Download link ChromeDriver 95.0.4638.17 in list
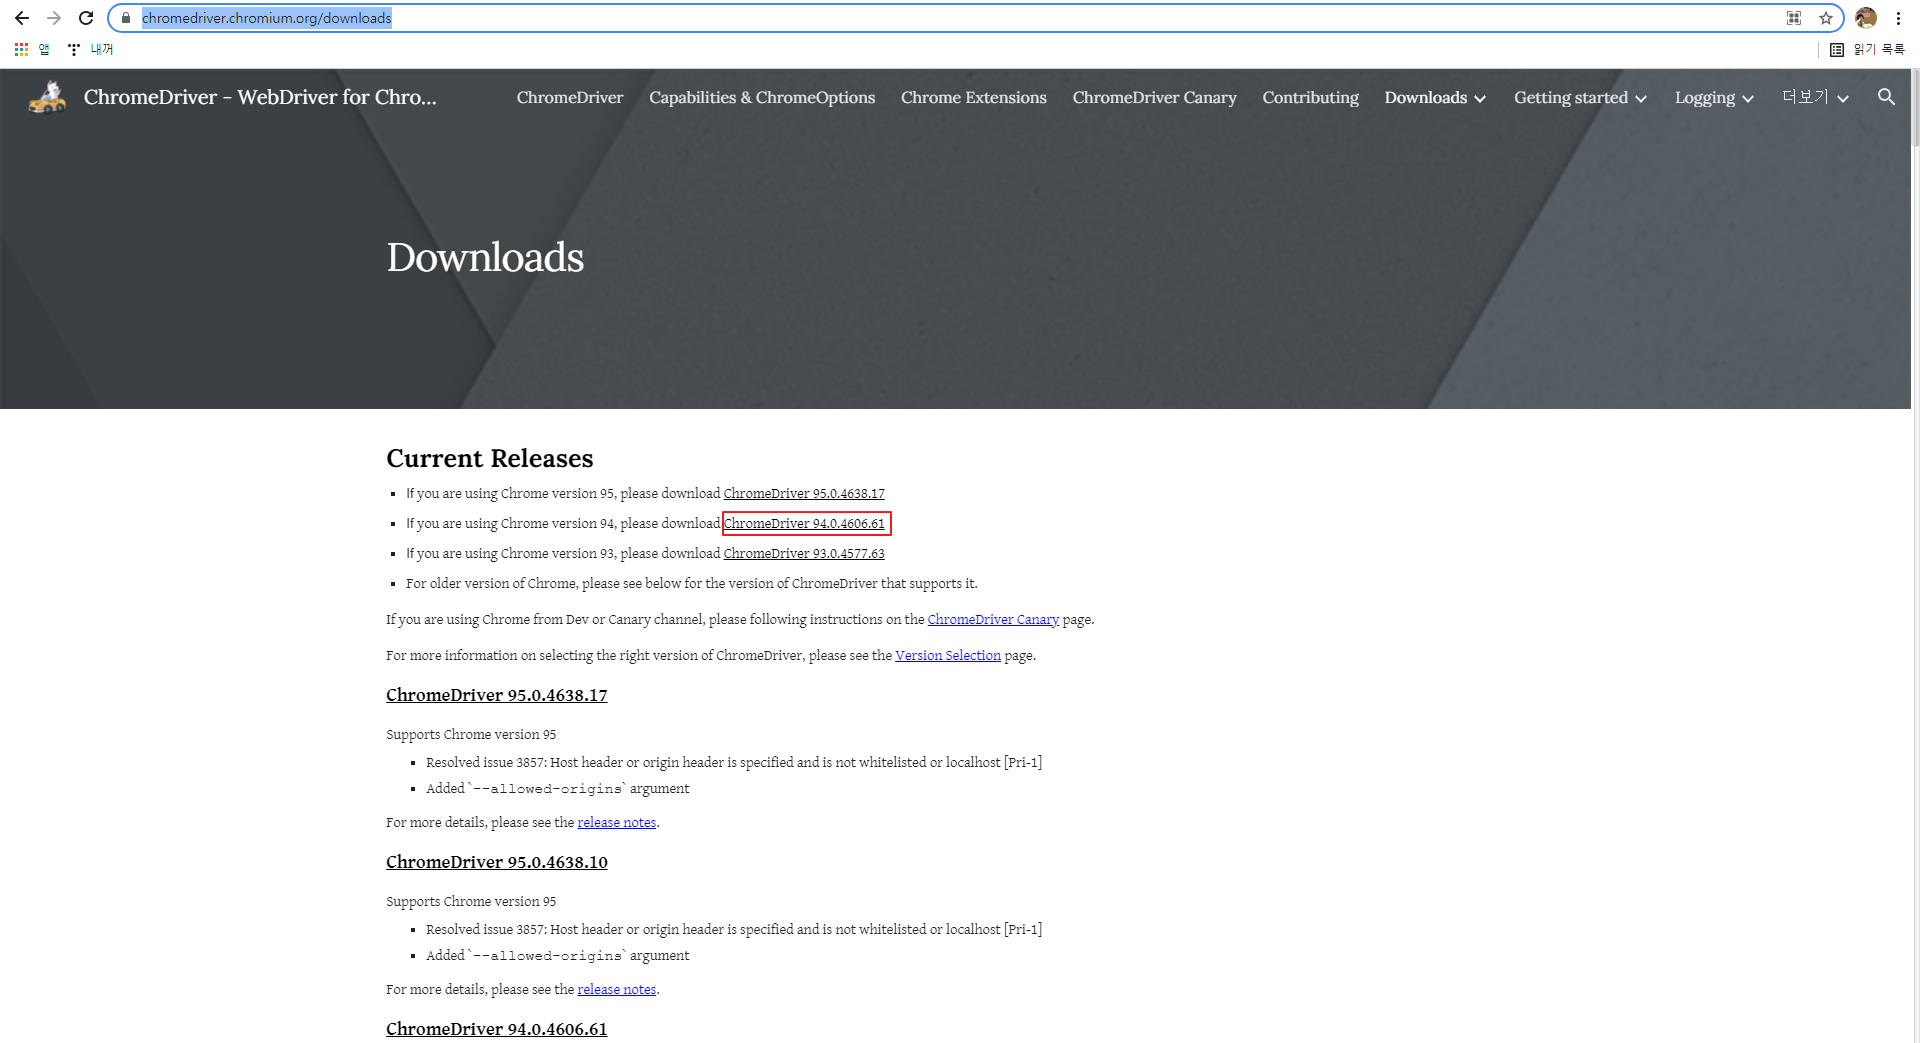Image resolution: width=1920 pixels, height=1043 pixels. [804, 493]
